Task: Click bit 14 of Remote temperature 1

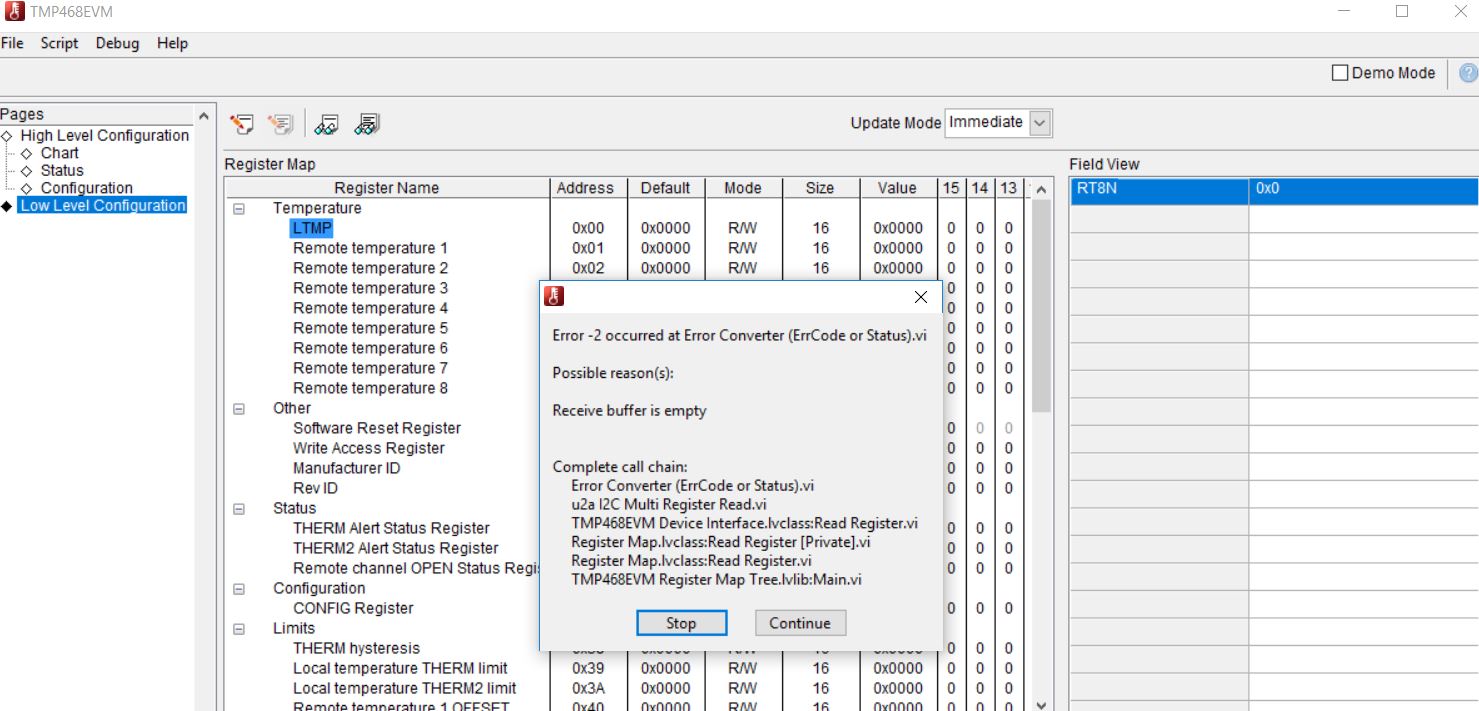Action: 980,248
